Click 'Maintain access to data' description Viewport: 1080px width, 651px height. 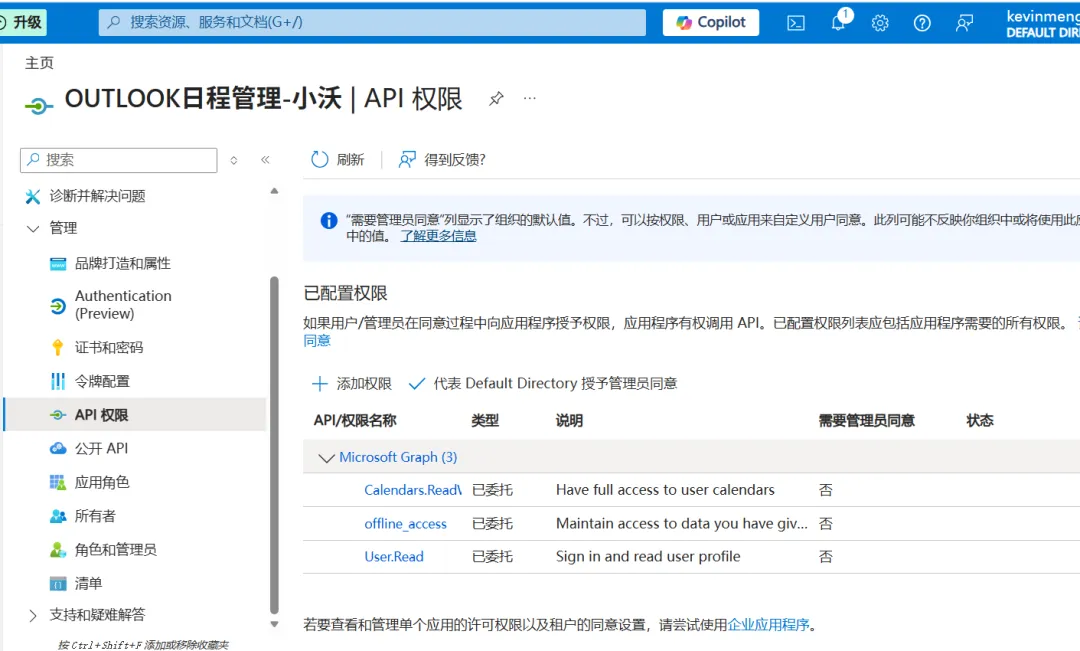pyautogui.click(x=681, y=524)
